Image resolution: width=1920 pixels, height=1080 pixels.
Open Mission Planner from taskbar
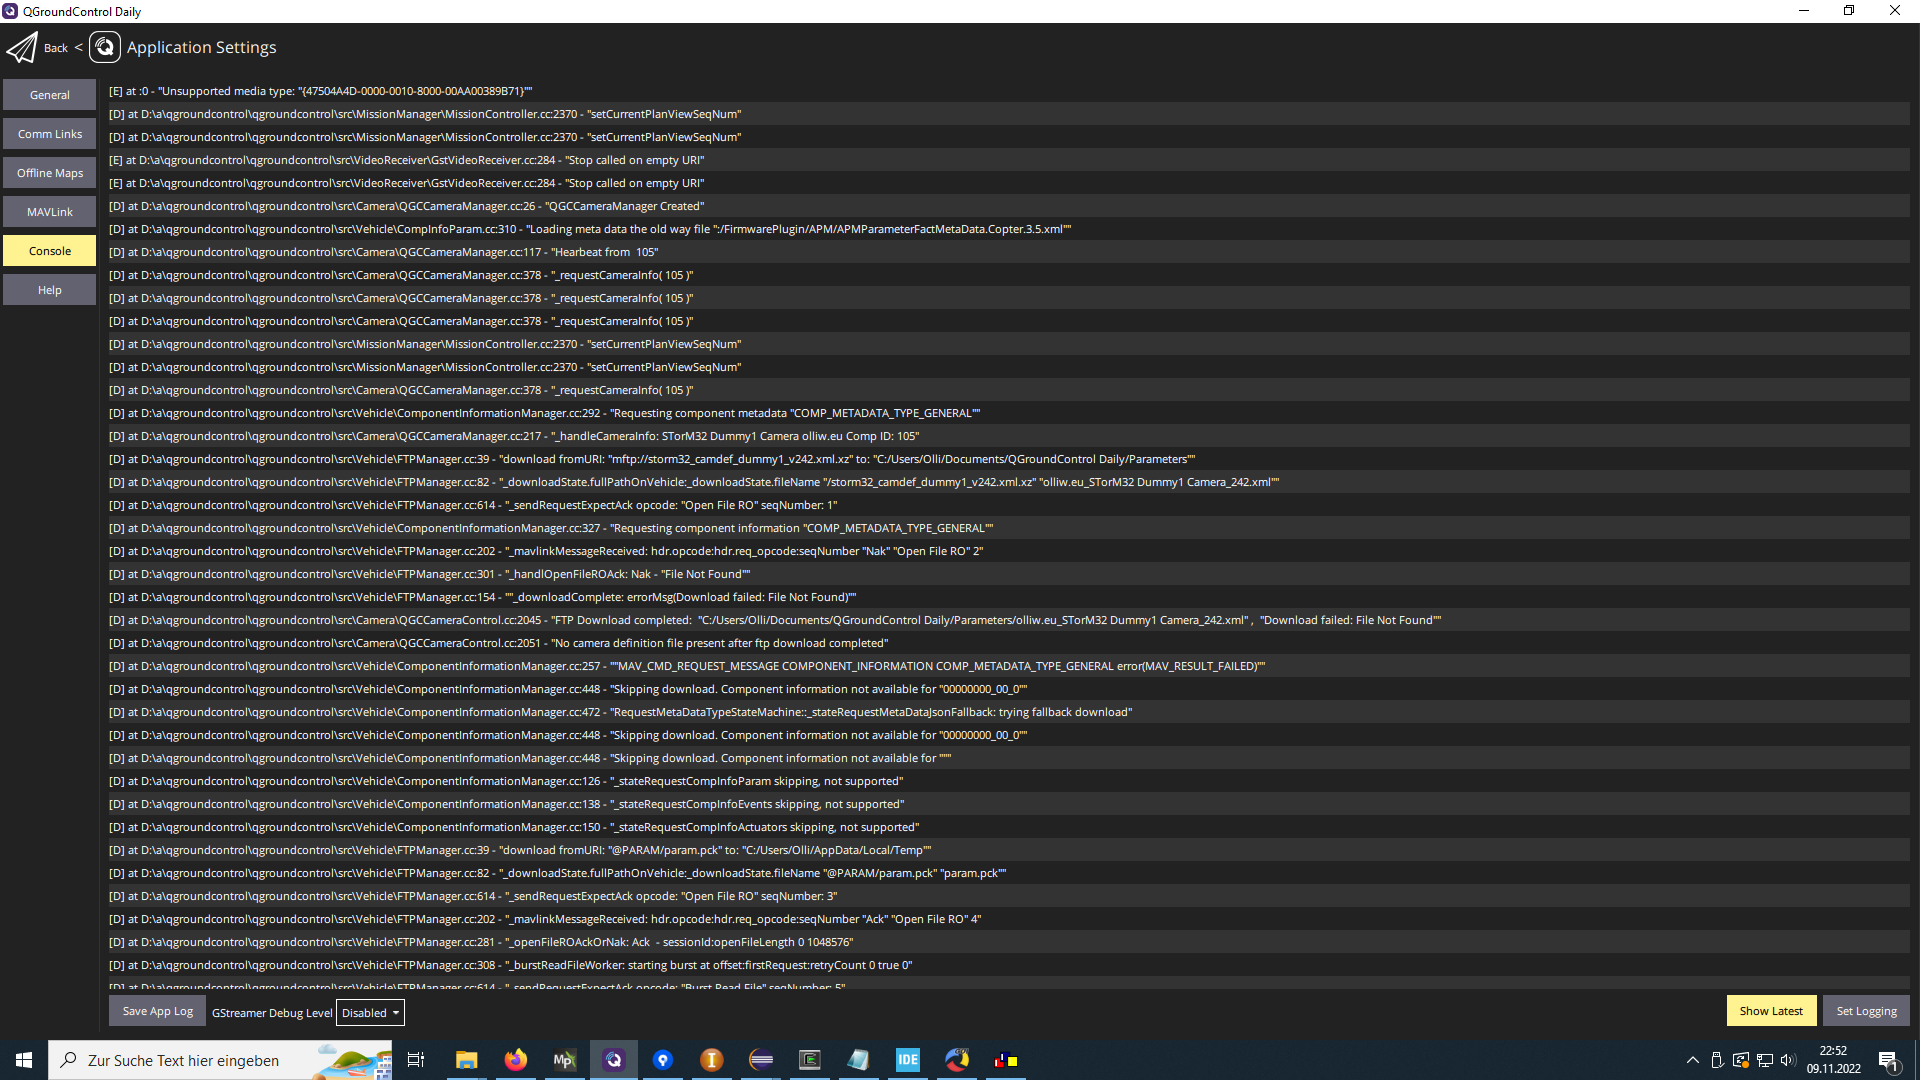(564, 1060)
